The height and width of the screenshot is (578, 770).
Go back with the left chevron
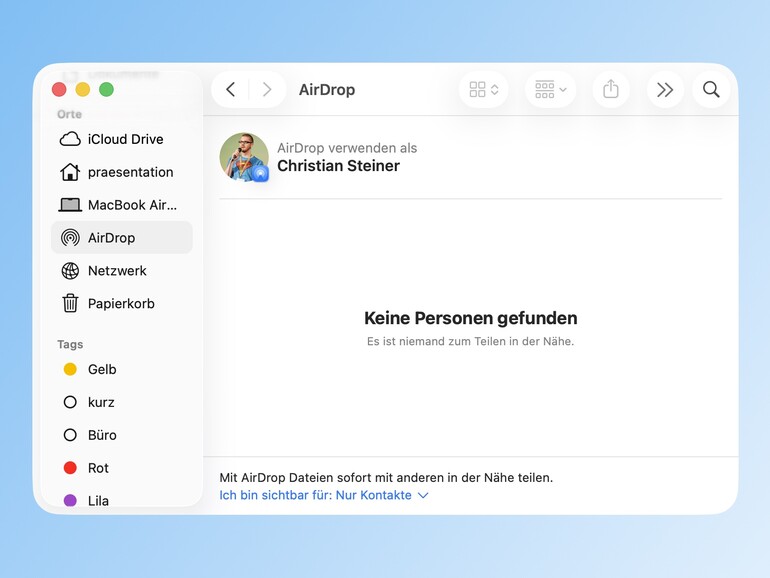click(230, 89)
